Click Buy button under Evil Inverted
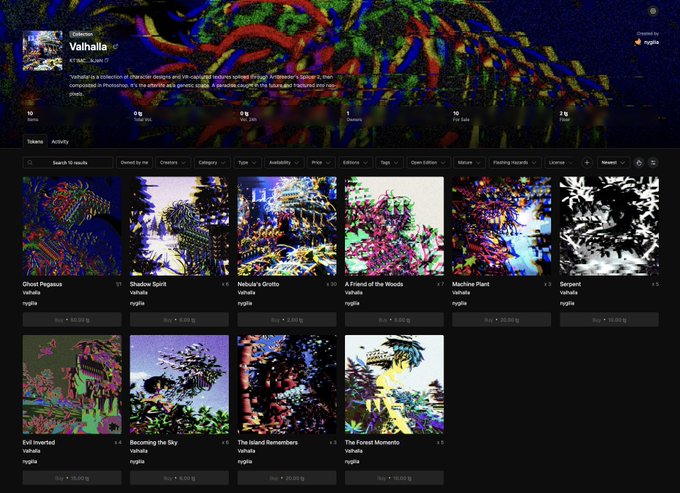Viewport: 680px width, 493px height. pyautogui.click(x=72, y=478)
